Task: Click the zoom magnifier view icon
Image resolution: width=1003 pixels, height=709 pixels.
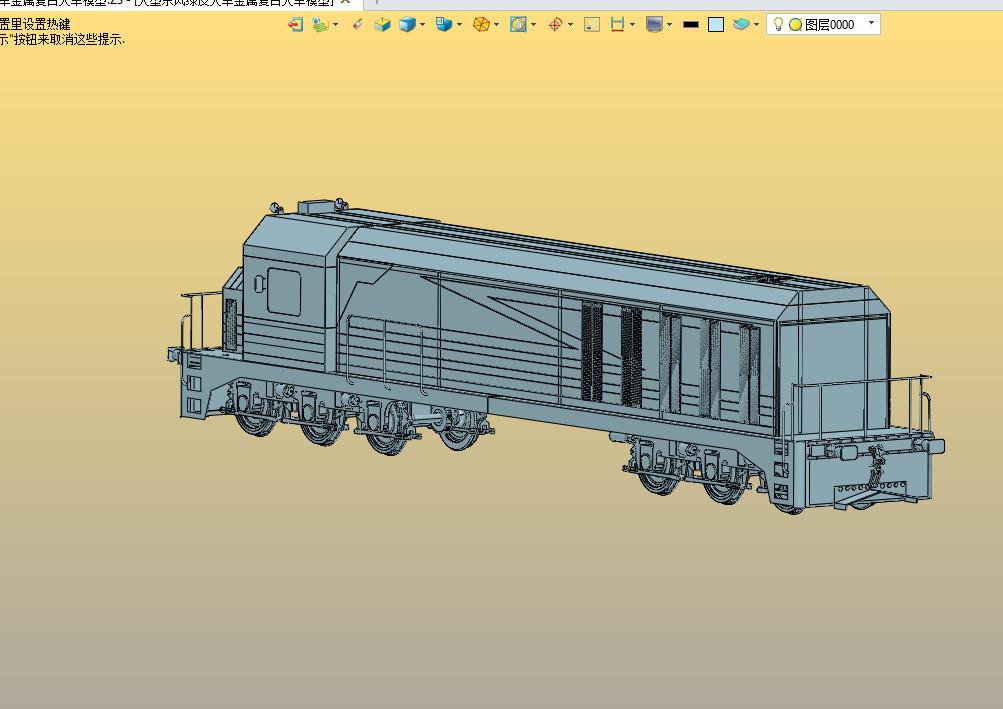Action: click(518, 25)
